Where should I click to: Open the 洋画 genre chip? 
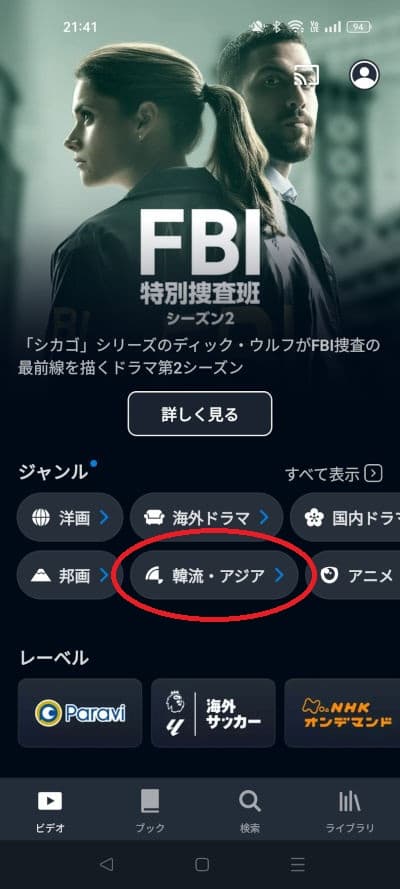click(x=70, y=518)
